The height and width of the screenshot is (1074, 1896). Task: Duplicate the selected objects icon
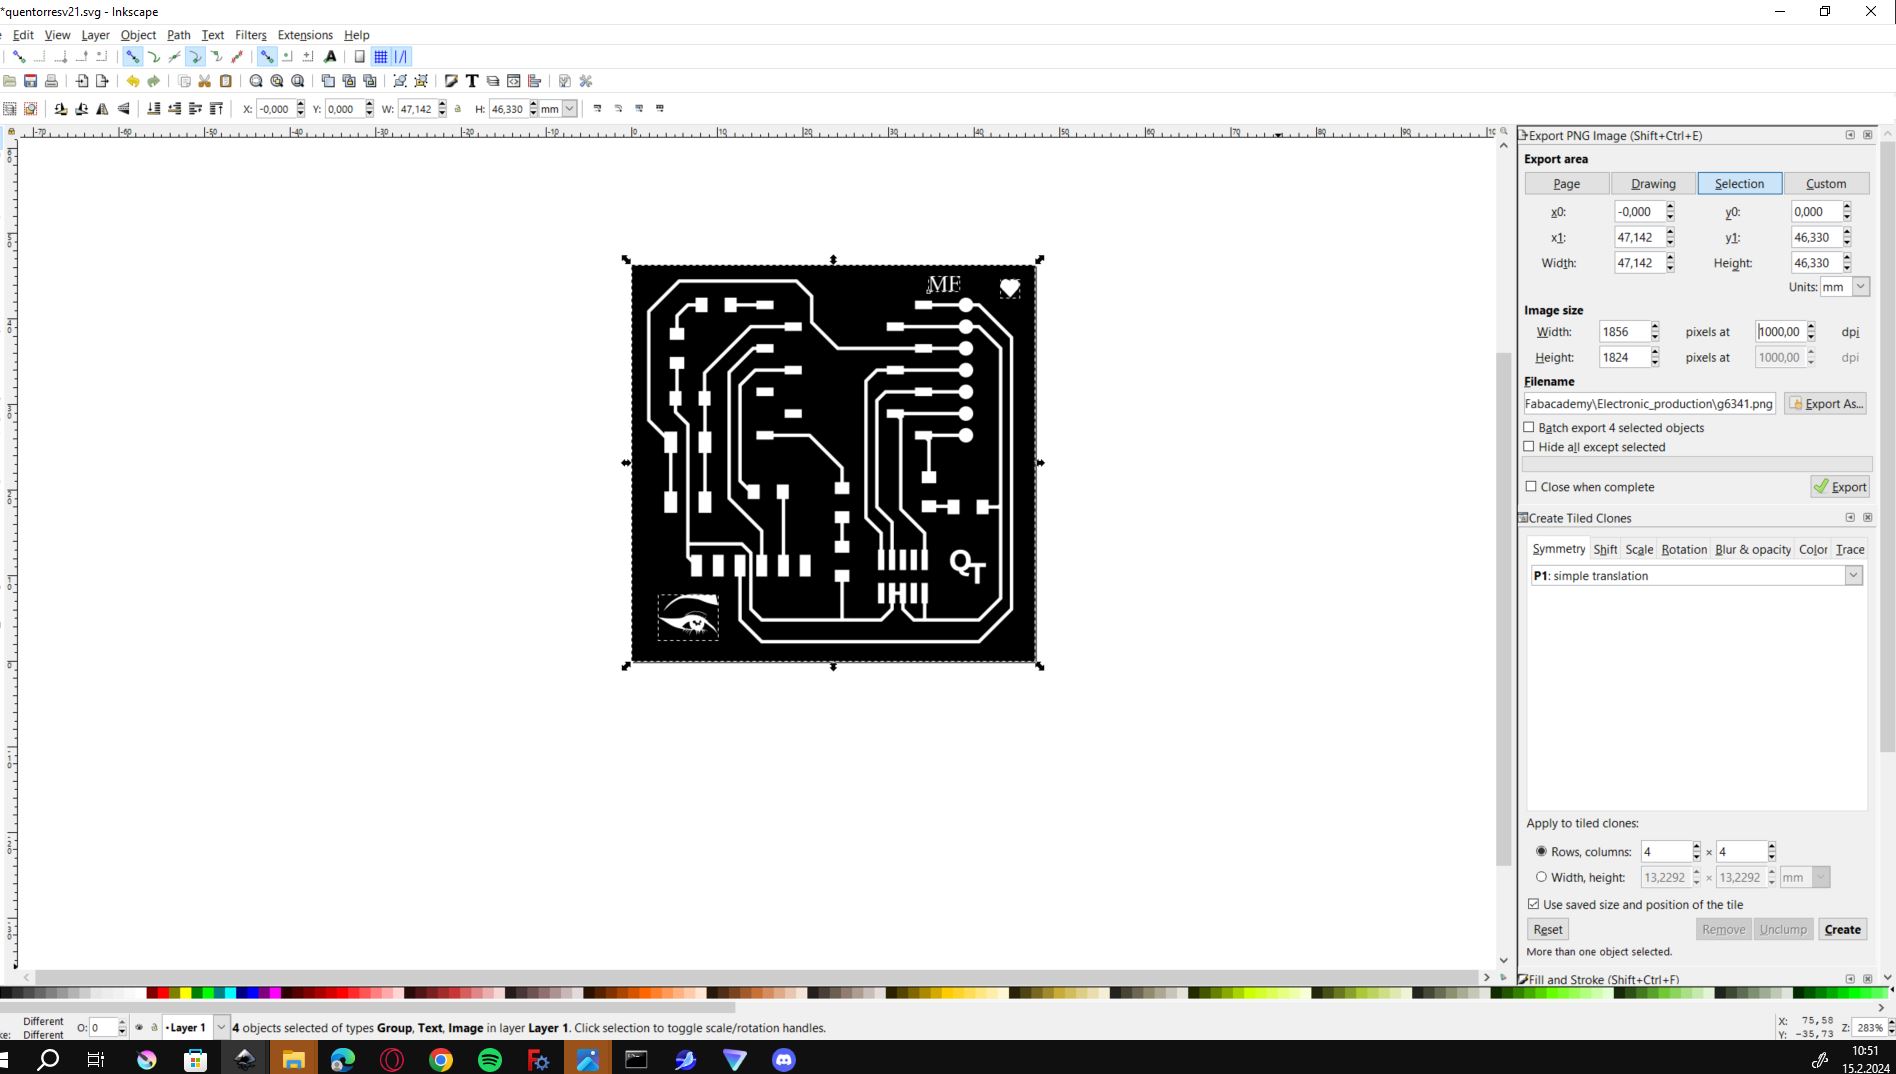[328, 81]
